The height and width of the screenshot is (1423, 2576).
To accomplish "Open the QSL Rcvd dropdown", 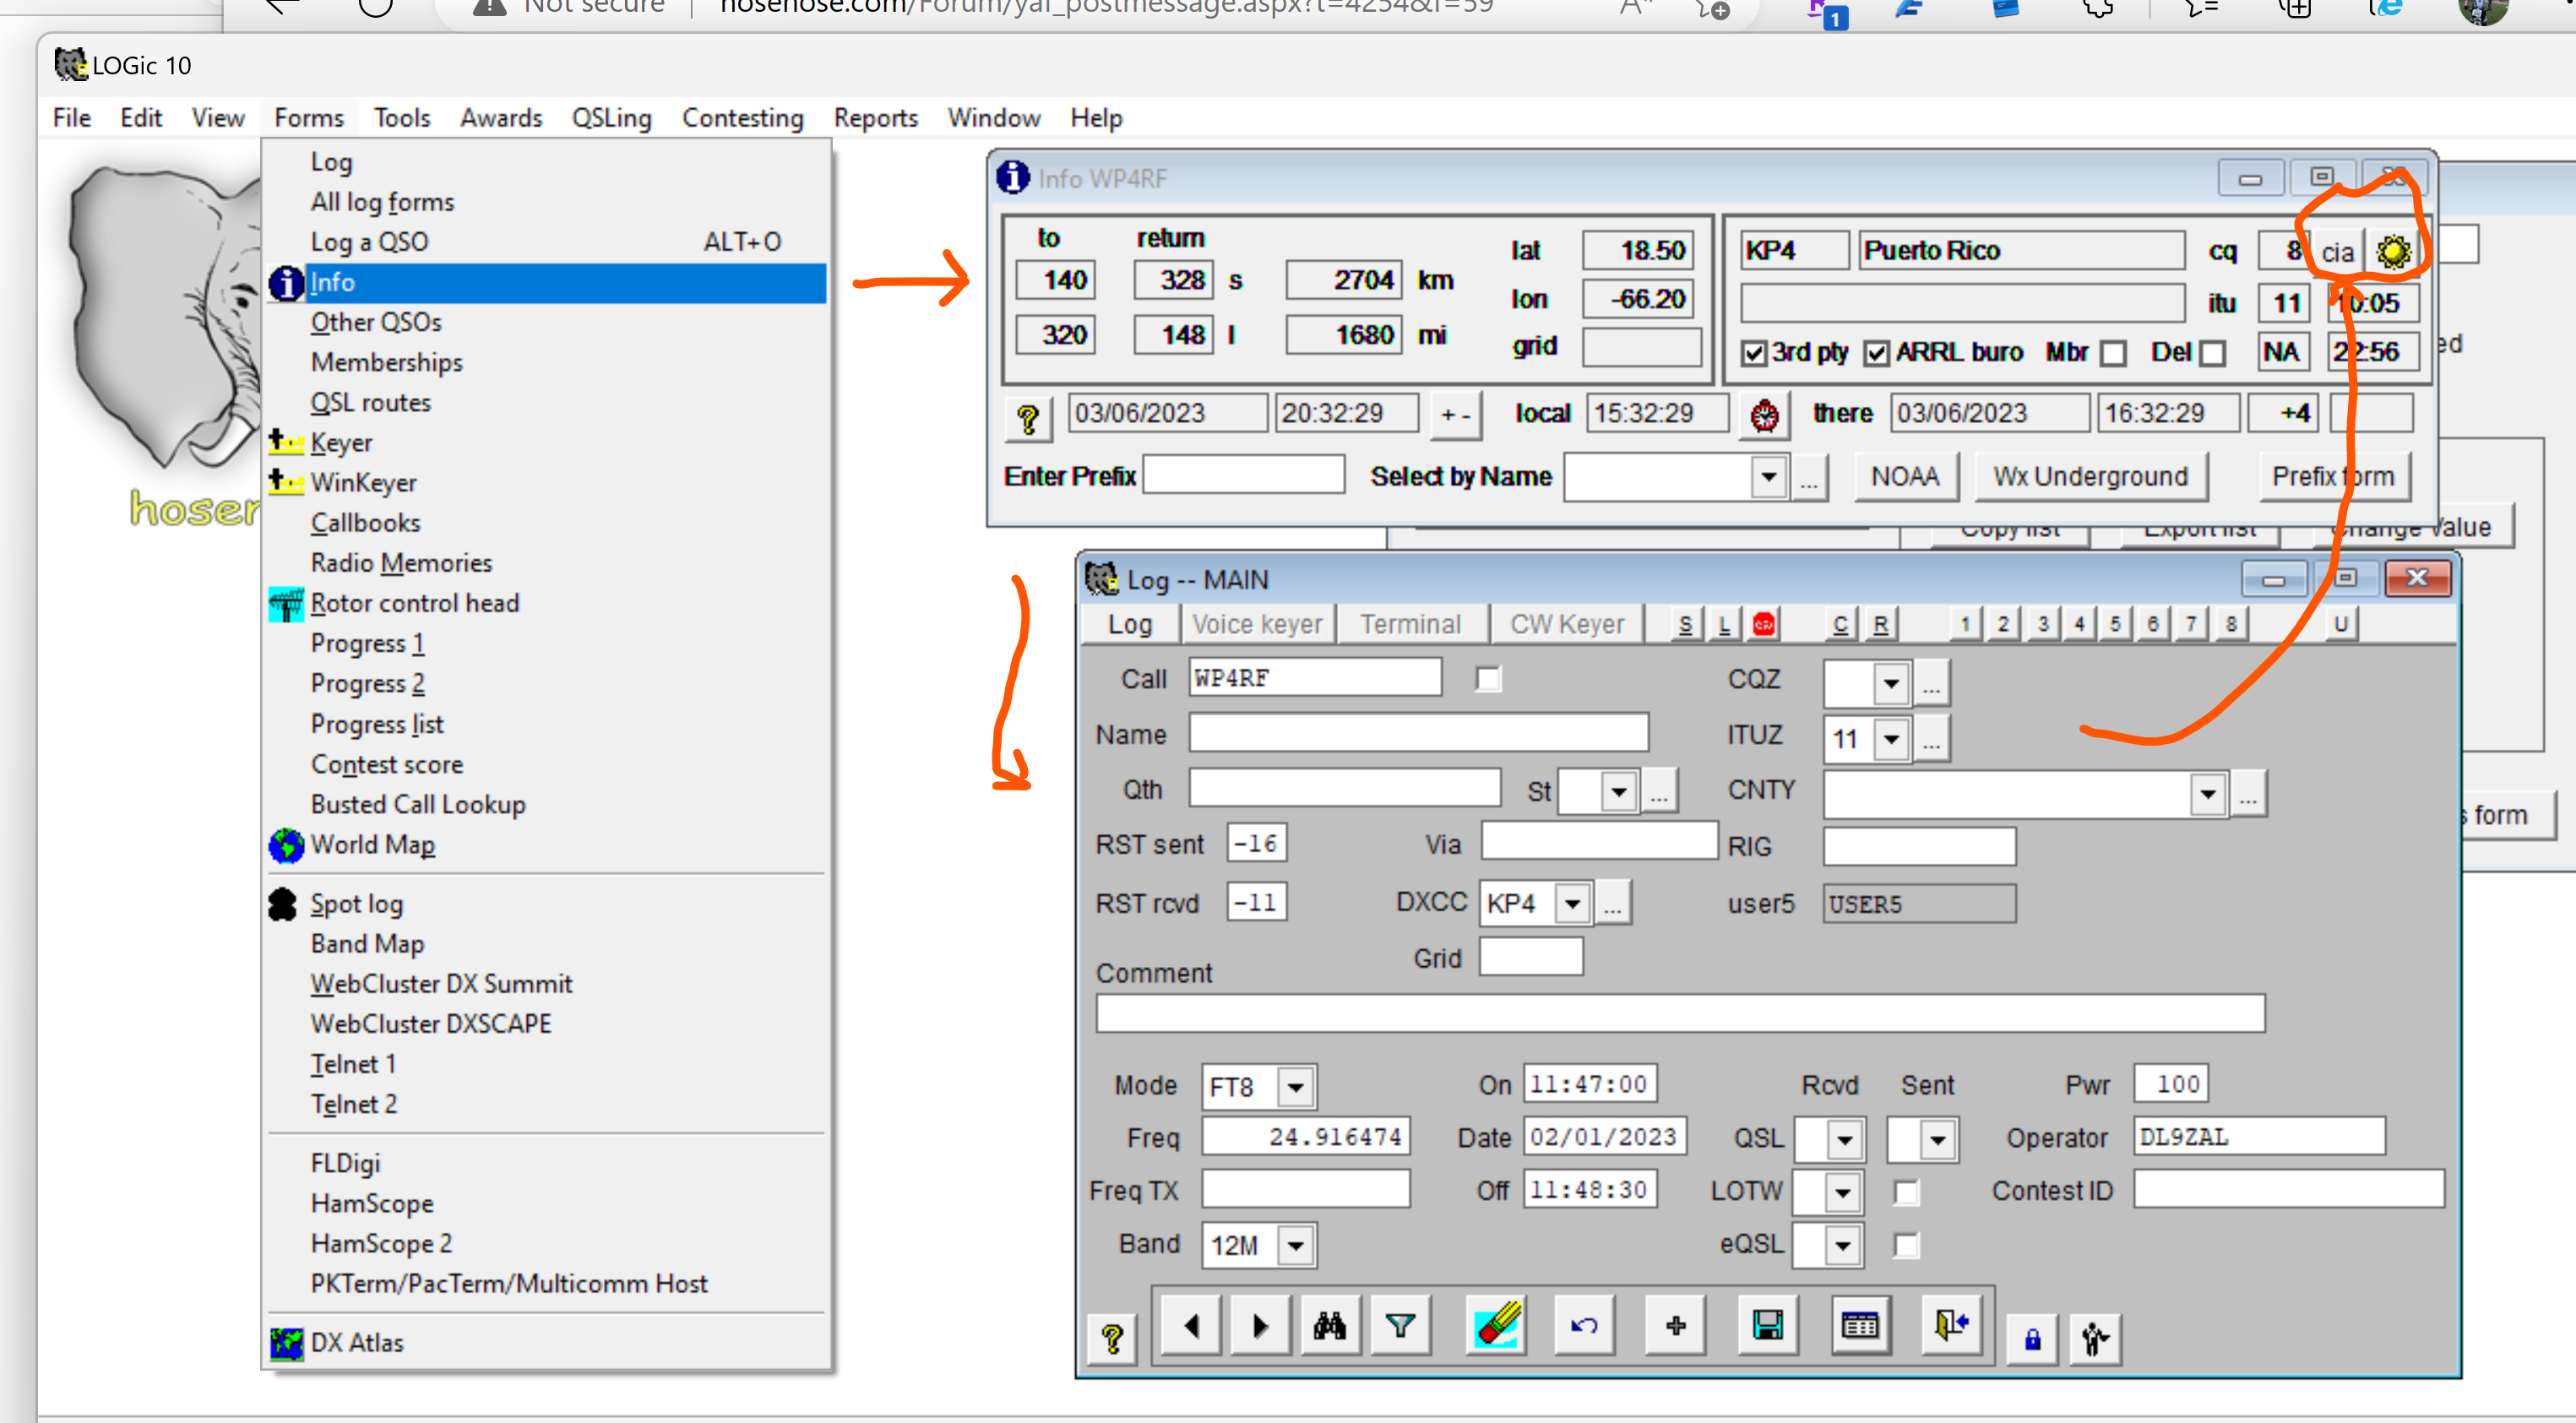I will click(1845, 1141).
